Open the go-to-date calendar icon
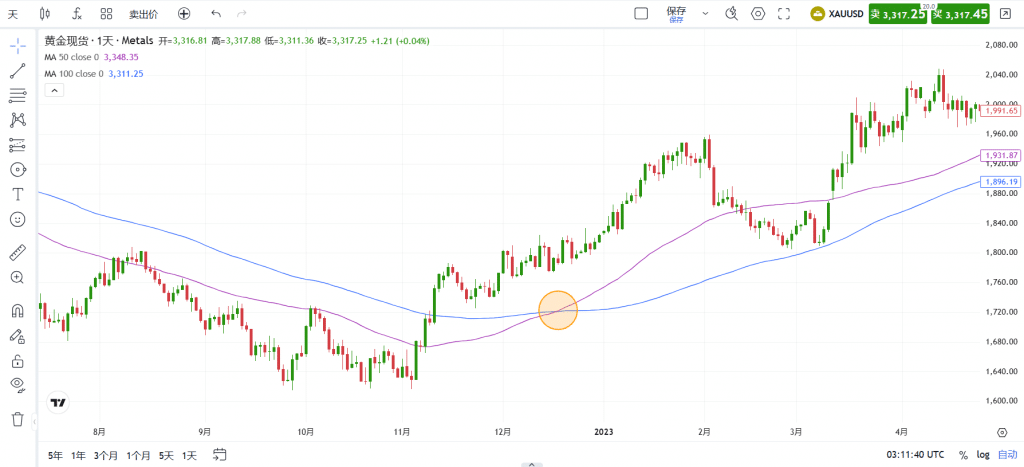Image resolution: width=1024 pixels, height=467 pixels. coord(219,455)
